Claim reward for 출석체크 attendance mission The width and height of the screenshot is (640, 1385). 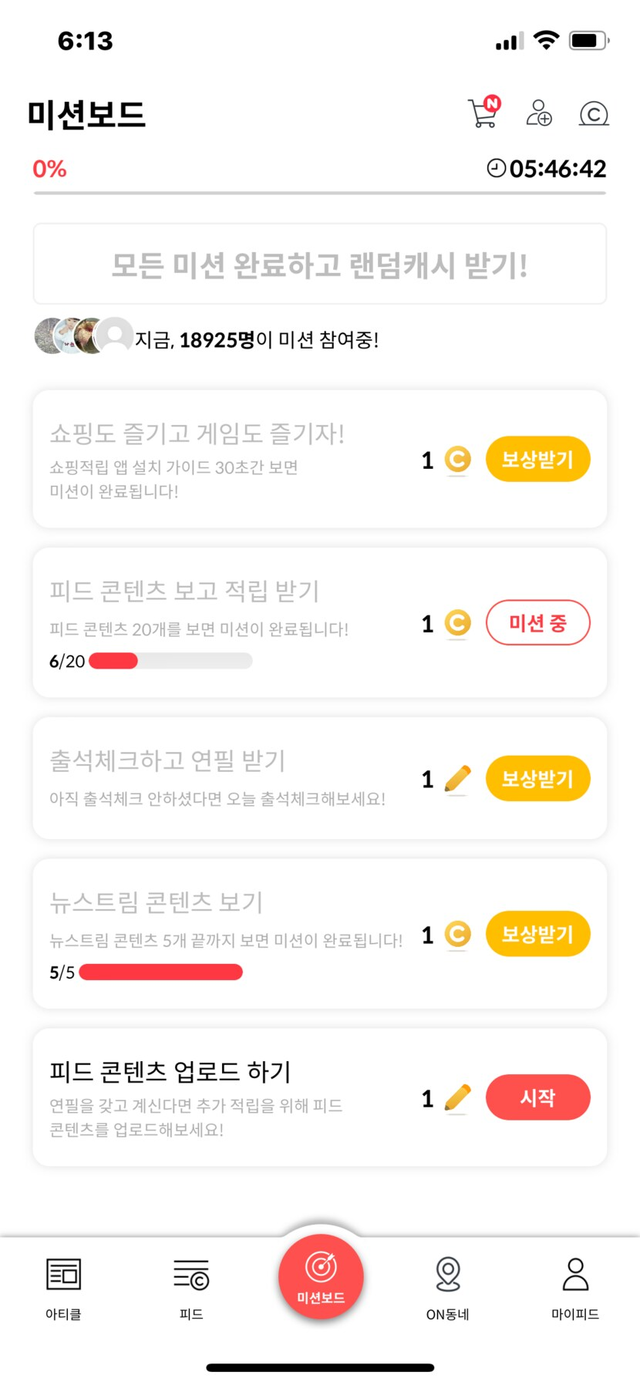point(538,779)
